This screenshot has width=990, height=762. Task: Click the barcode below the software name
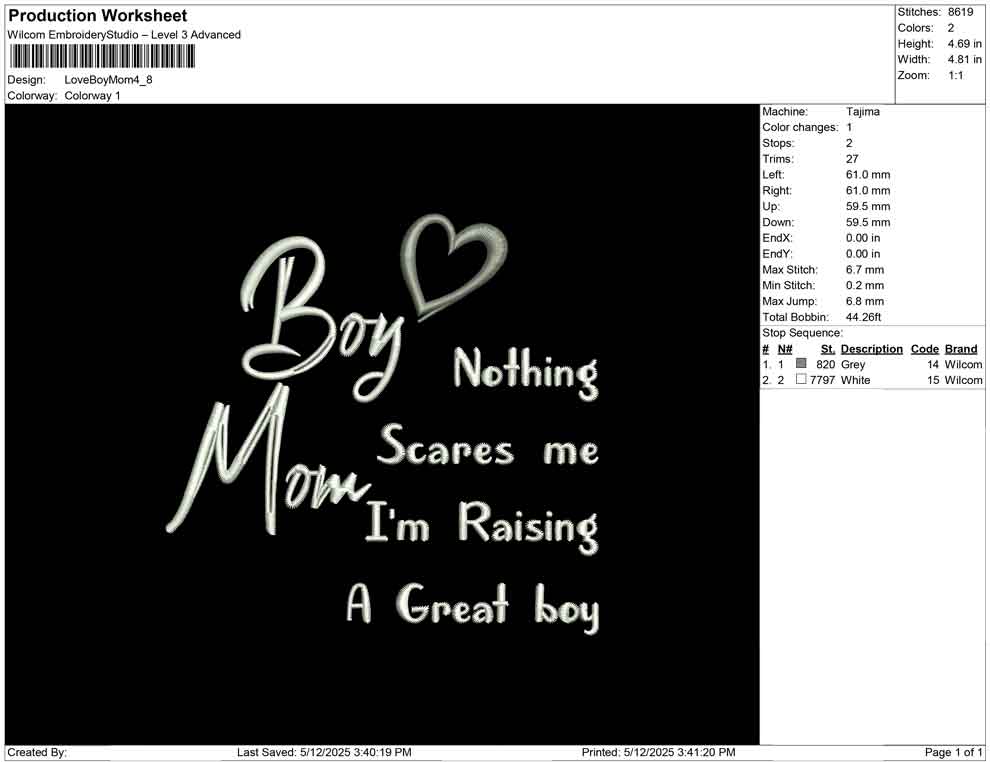tap(102, 56)
